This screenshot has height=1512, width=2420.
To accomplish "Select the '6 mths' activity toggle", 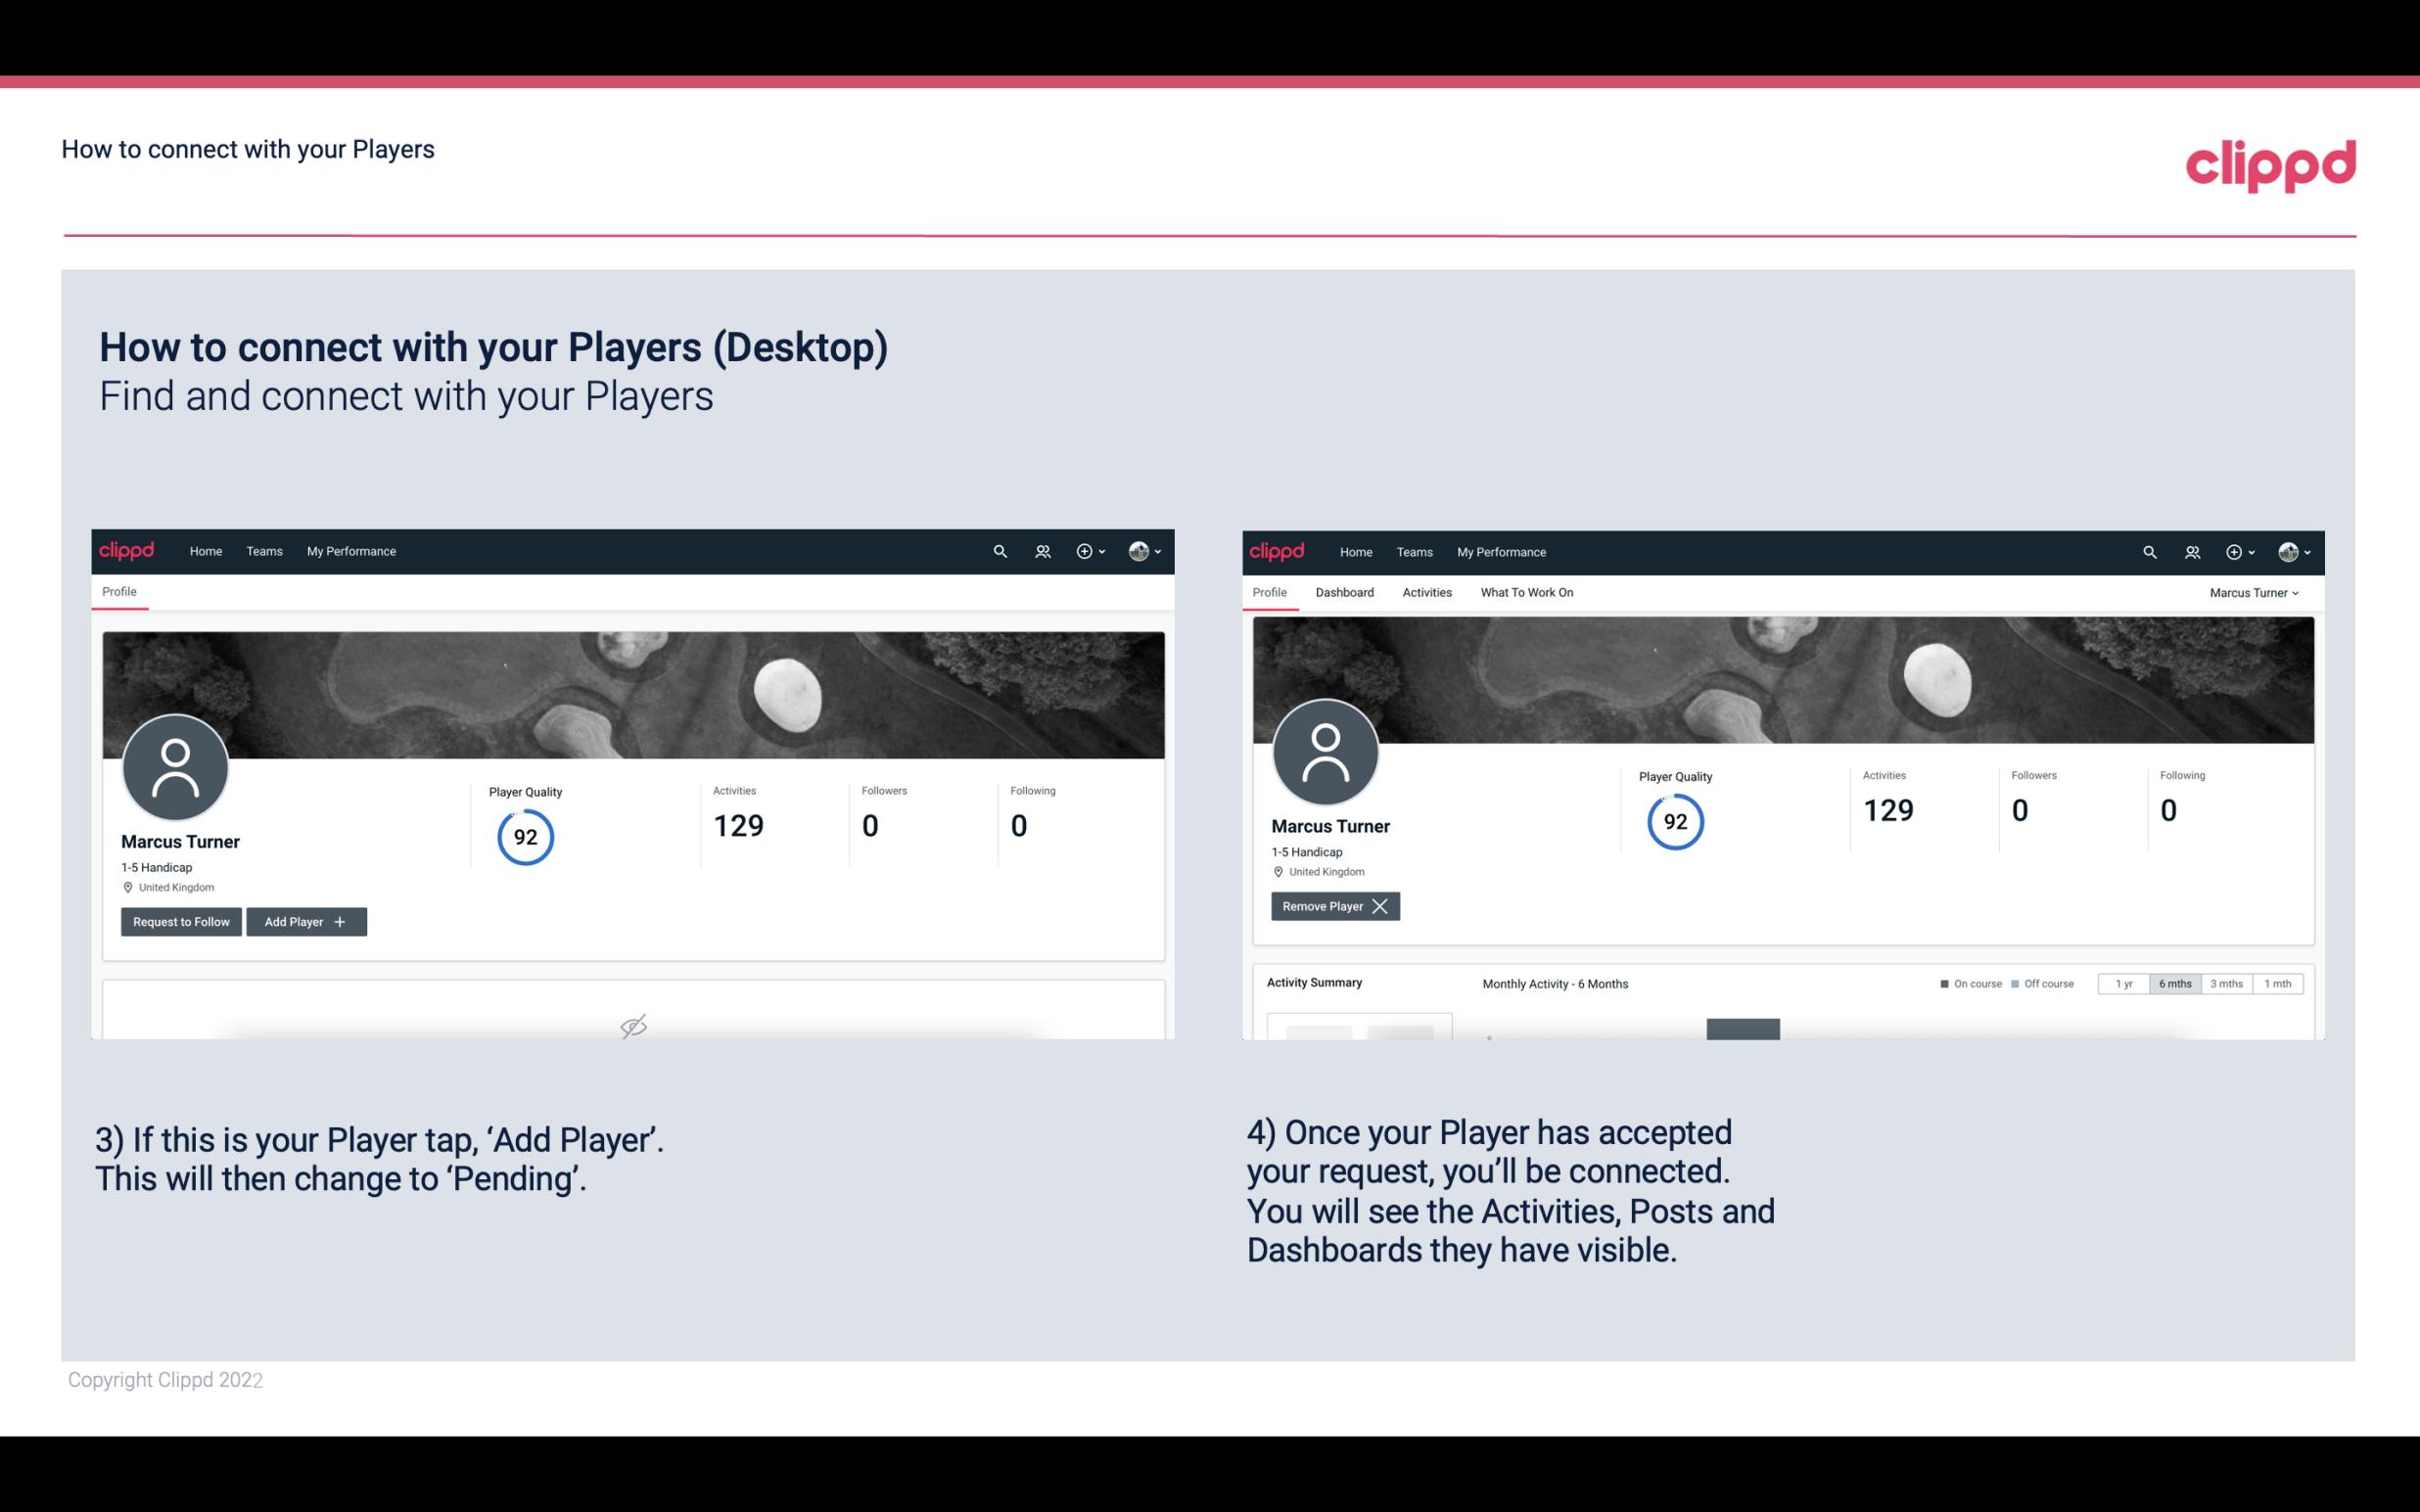I will pos(2174,983).
